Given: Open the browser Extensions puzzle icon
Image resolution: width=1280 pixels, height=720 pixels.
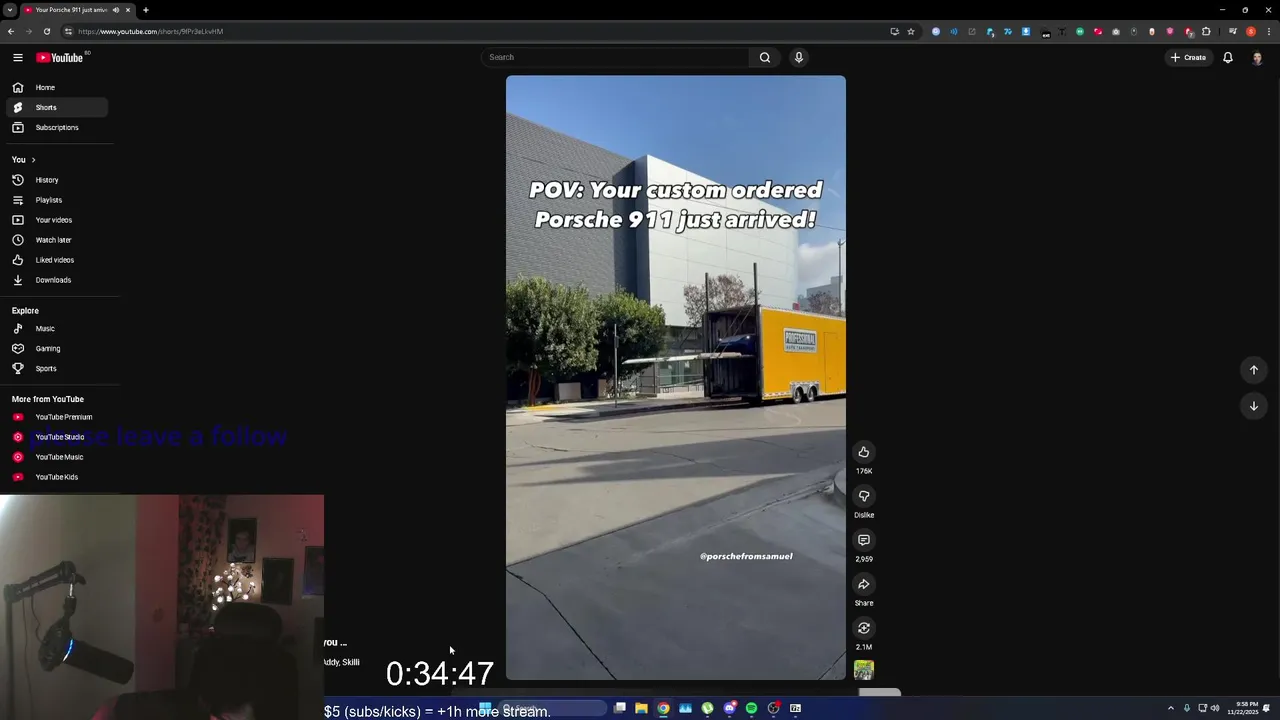Looking at the screenshot, I should click(x=1206, y=31).
